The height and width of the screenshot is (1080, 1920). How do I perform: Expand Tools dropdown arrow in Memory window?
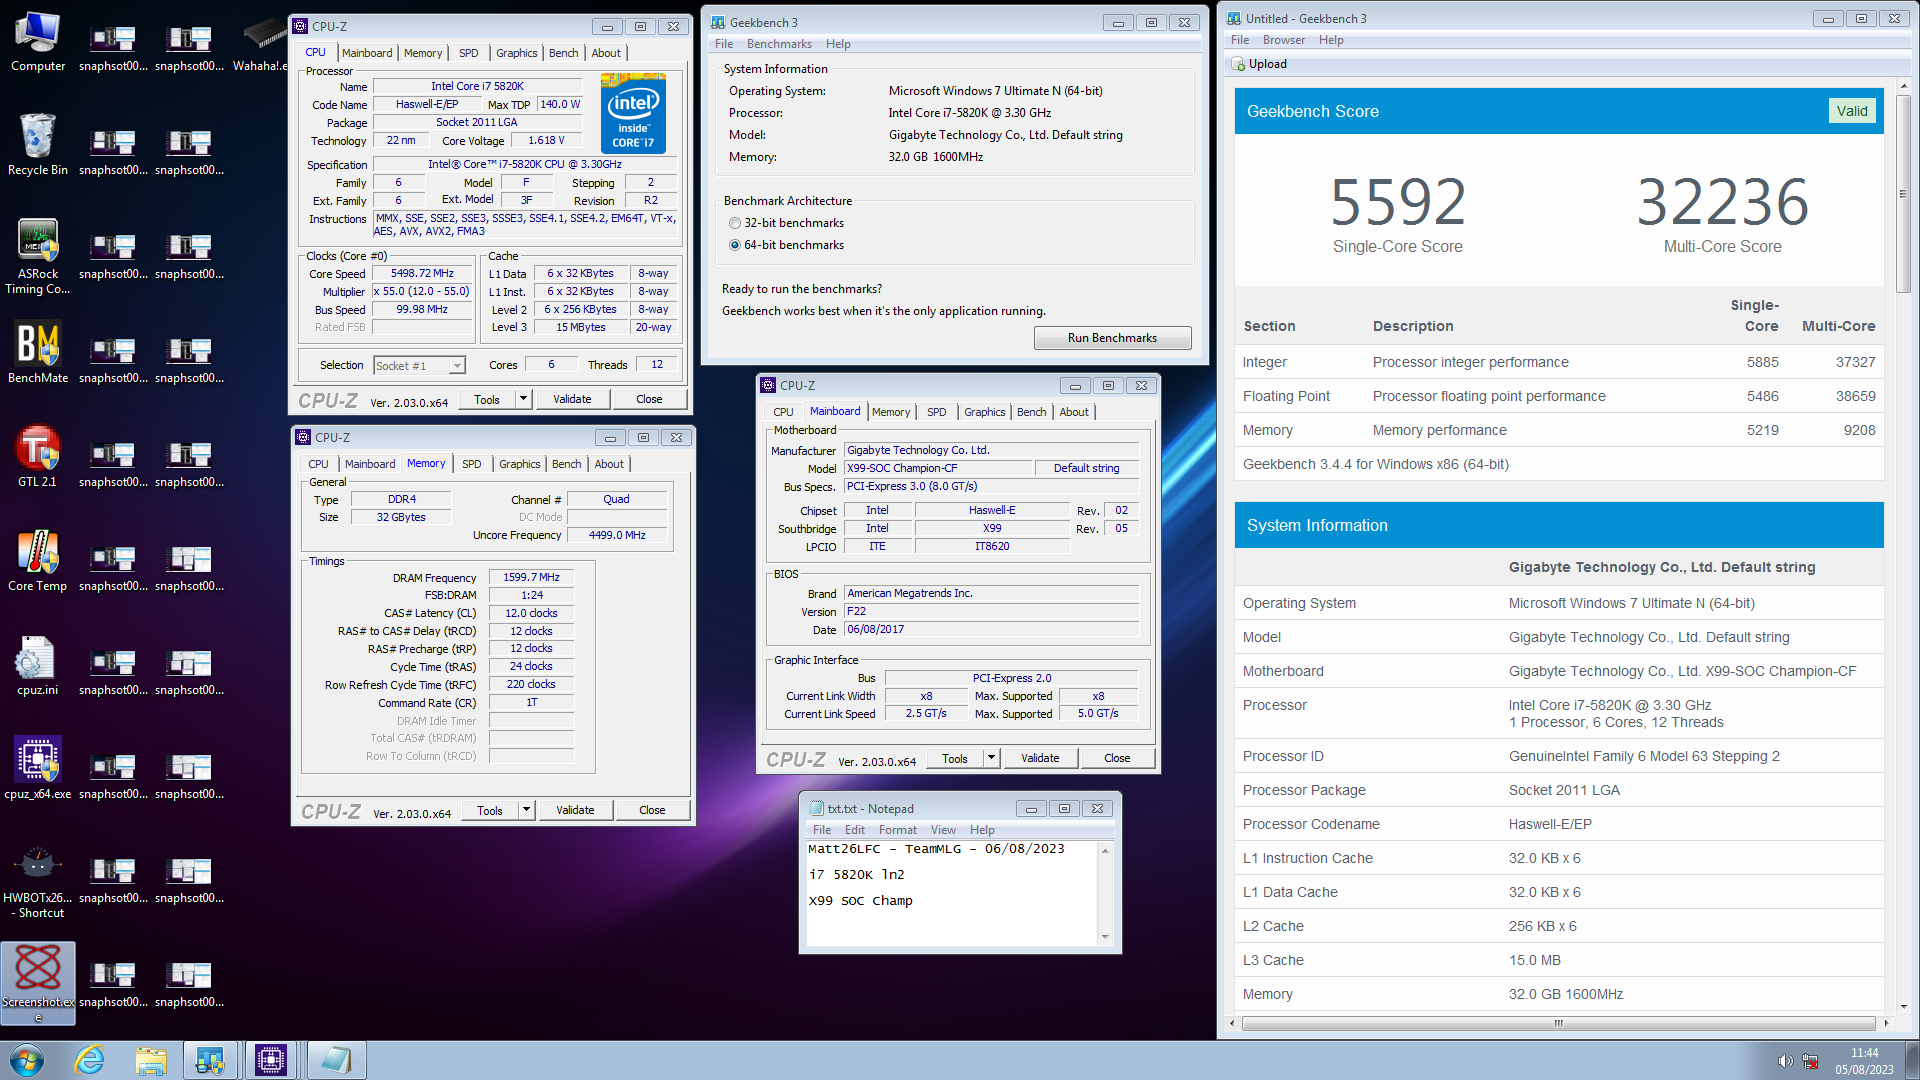(x=525, y=810)
